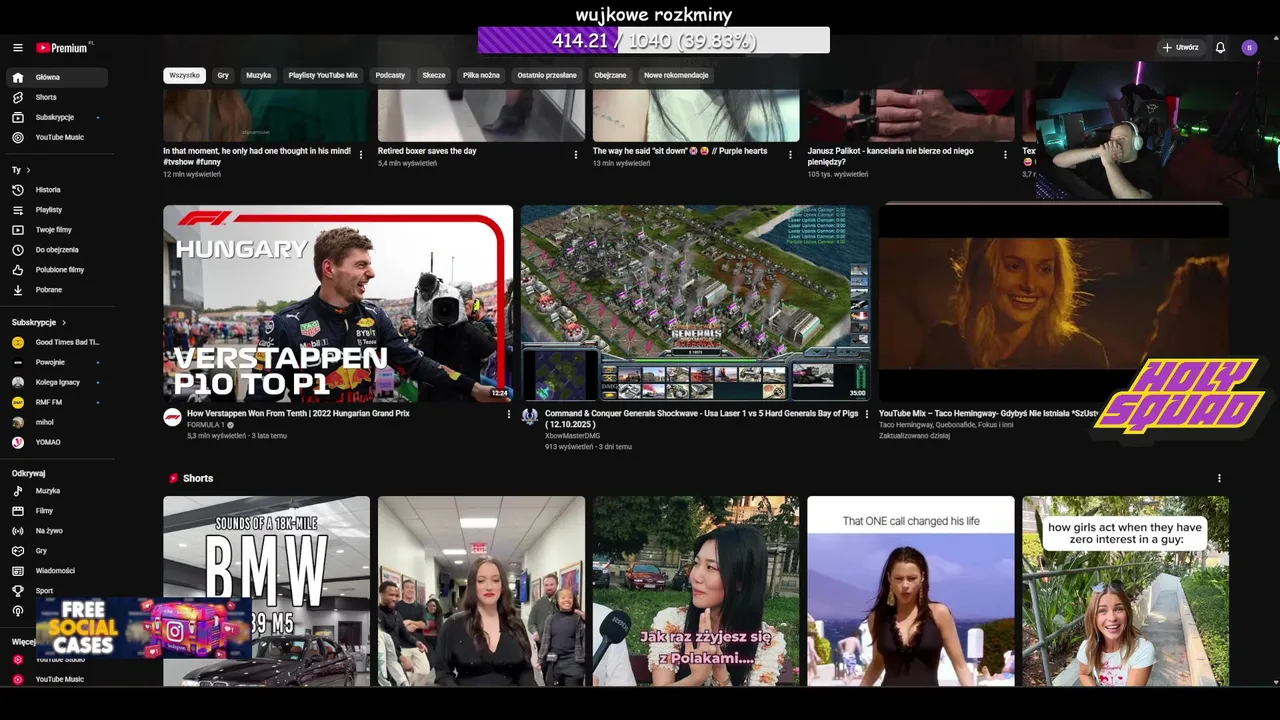Open YouTube Music in top sidebar
This screenshot has width=1280, height=720.
(x=56, y=137)
